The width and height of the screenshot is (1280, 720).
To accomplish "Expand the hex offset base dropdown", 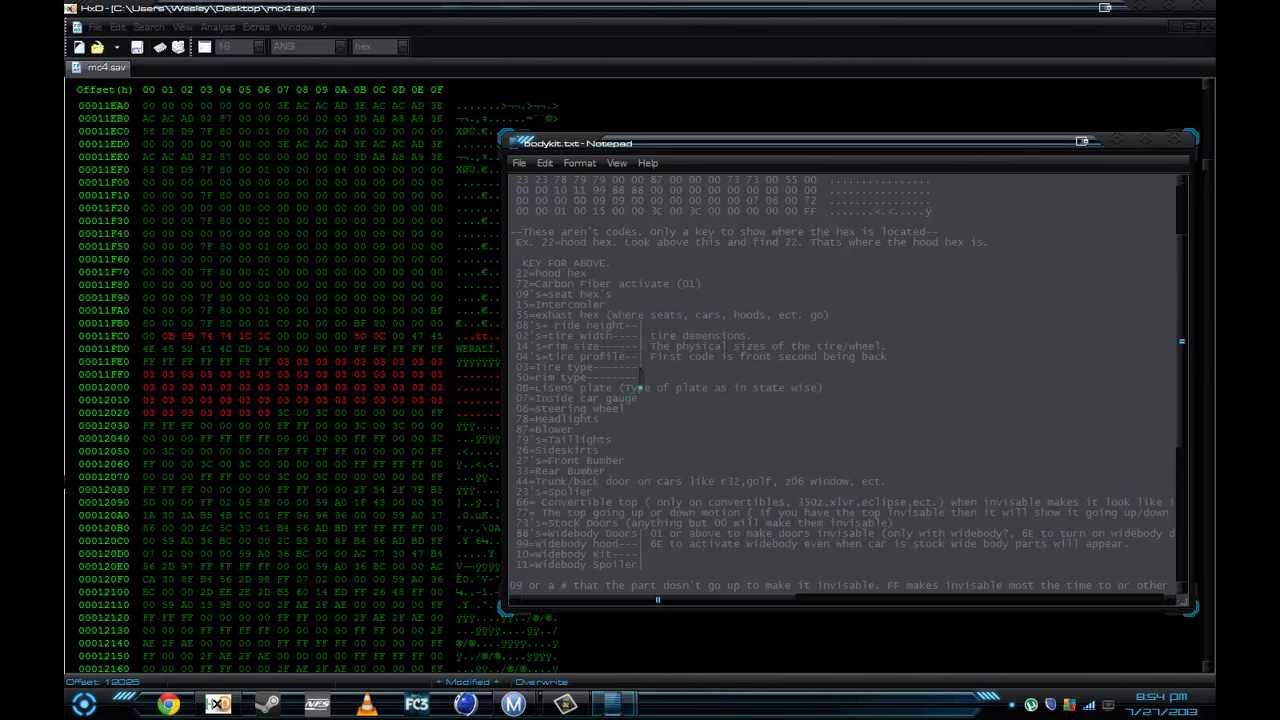I will pos(402,47).
